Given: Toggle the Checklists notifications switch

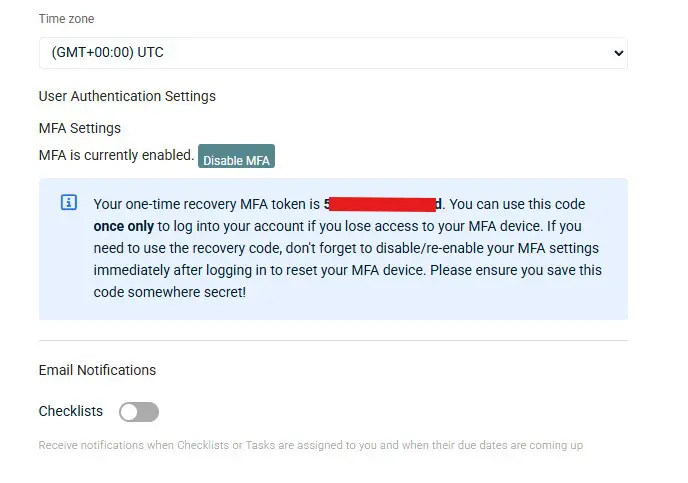Looking at the screenshot, I should (x=139, y=412).
